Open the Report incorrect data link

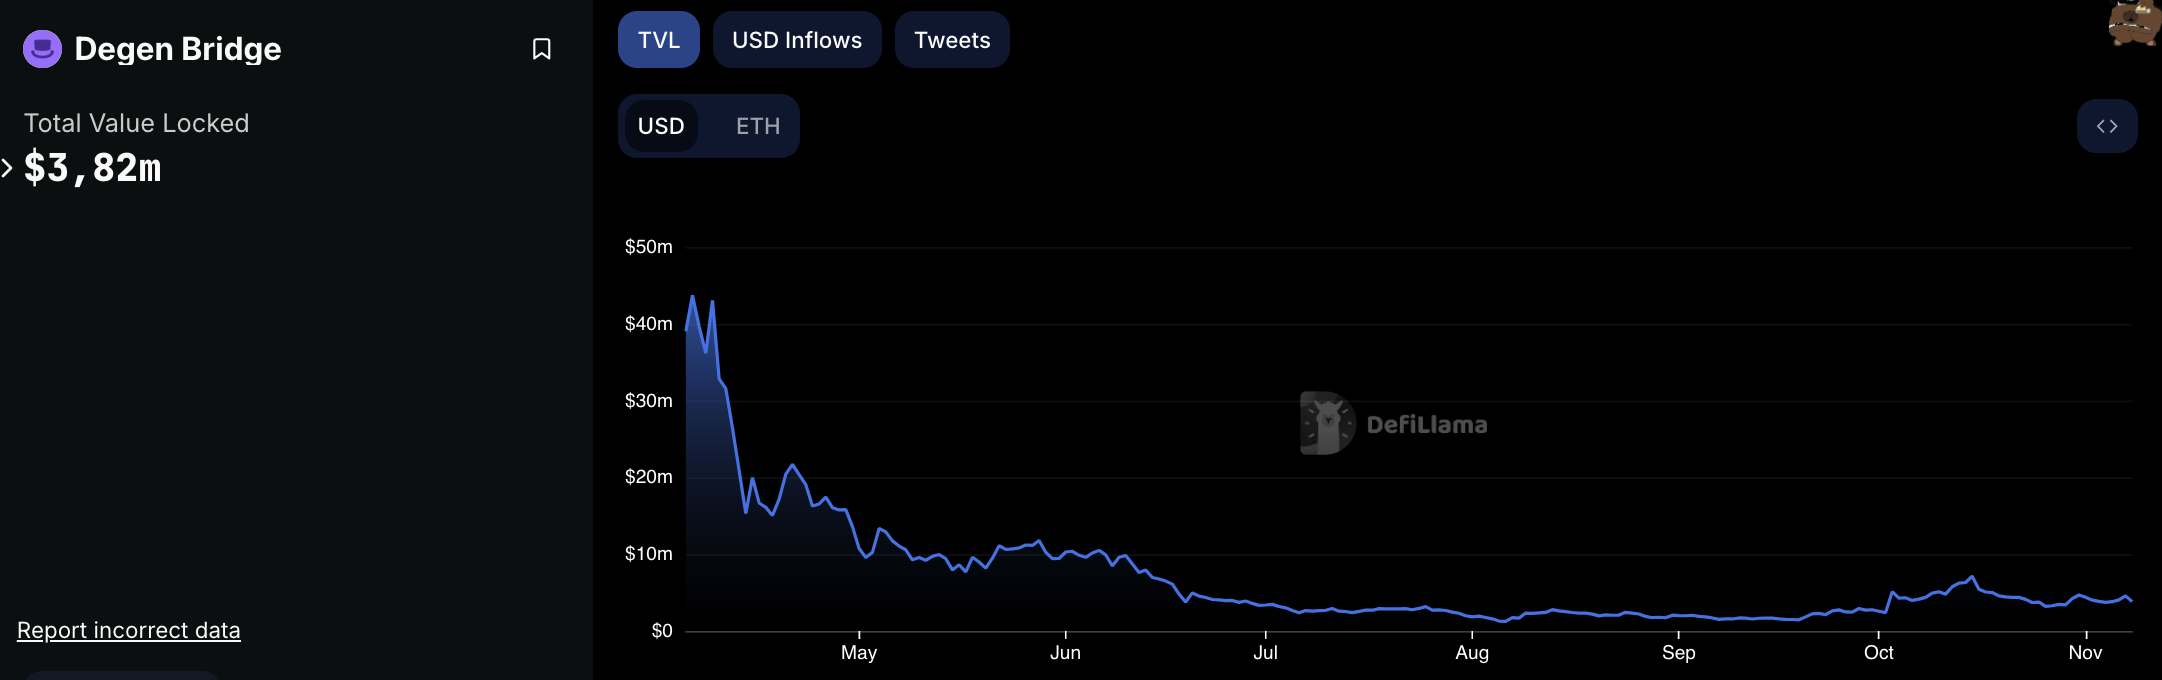click(x=129, y=630)
